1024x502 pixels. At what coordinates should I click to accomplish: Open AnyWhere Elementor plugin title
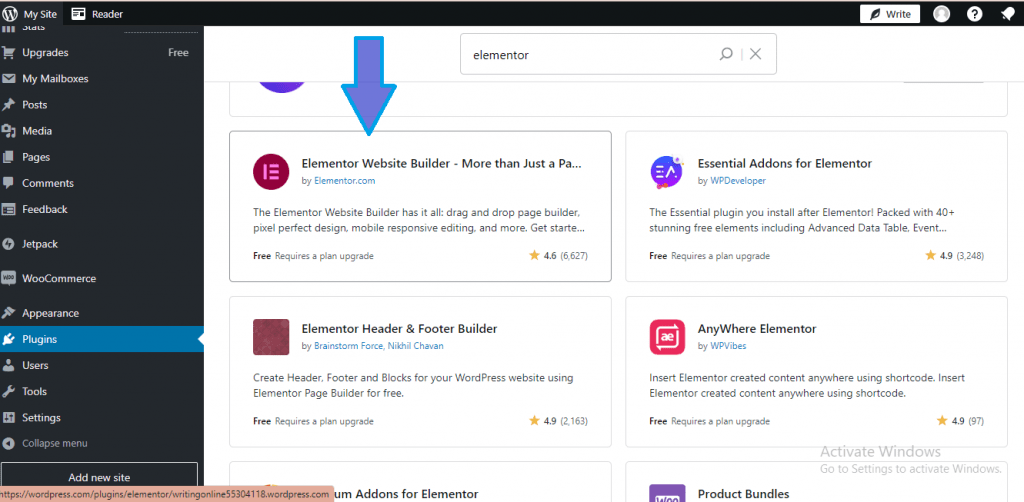pos(757,329)
